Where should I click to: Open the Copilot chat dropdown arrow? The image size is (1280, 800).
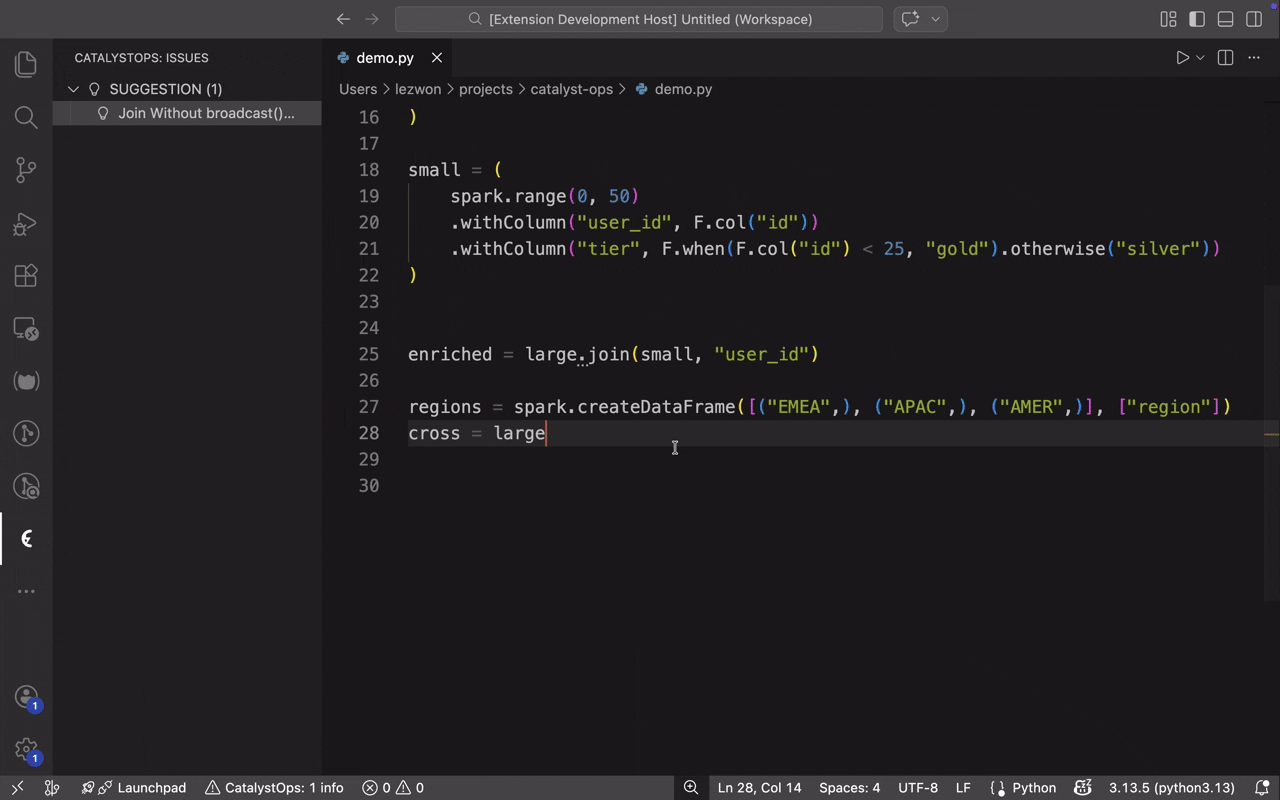pos(936,19)
